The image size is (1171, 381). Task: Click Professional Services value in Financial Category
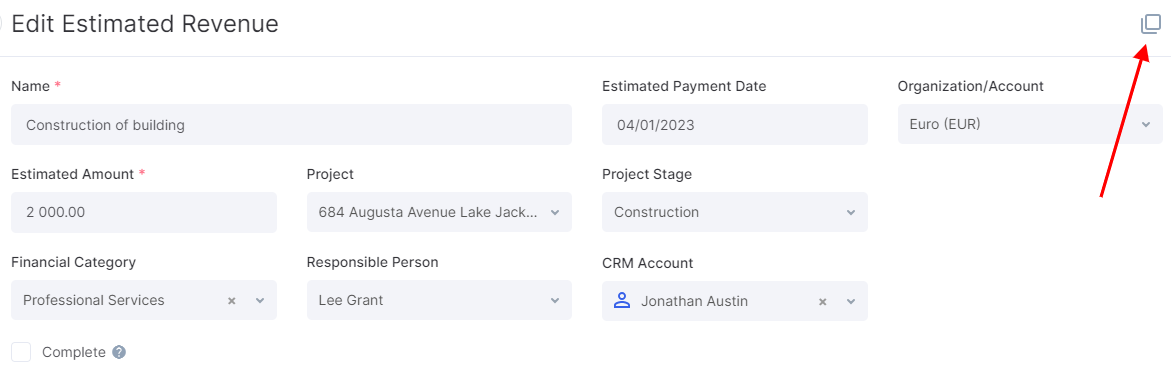93,300
